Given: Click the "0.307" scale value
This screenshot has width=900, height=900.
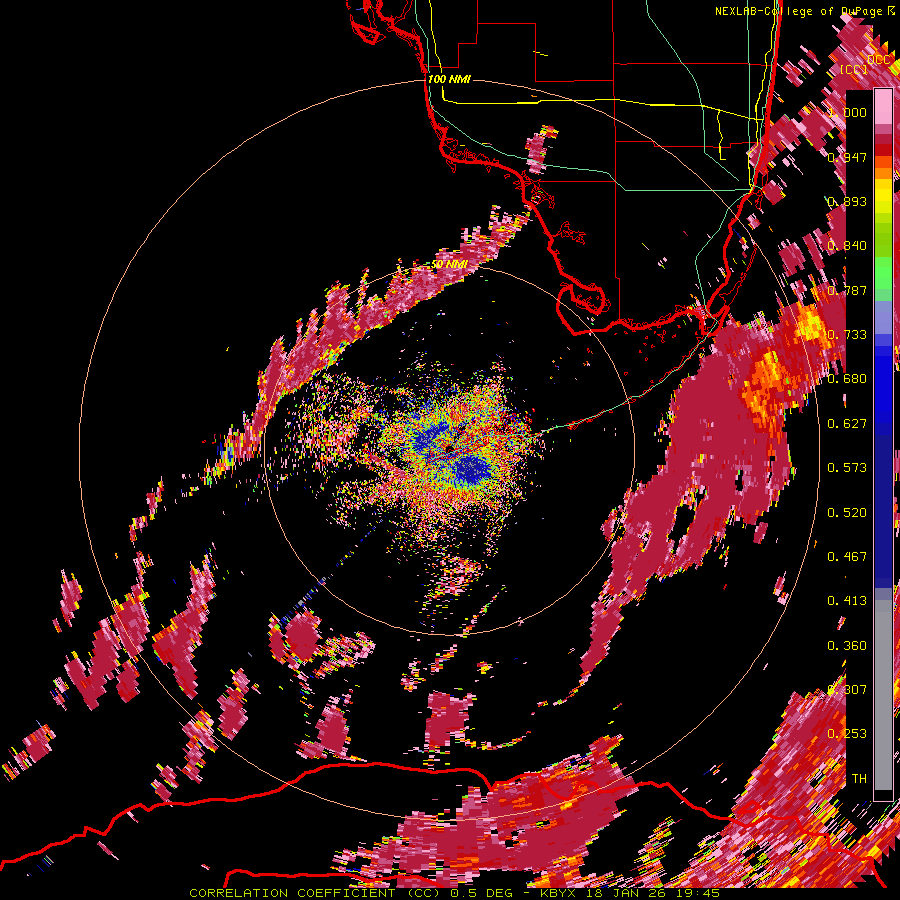Looking at the screenshot, I should tap(847, 690).
